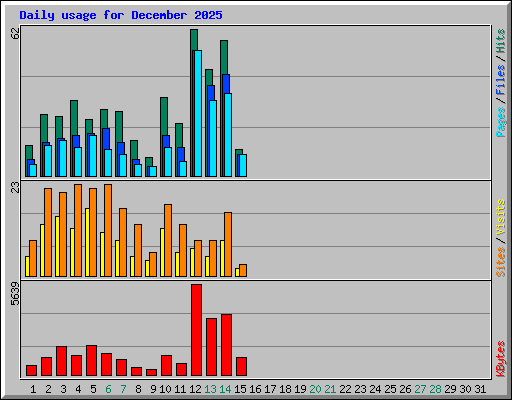Click the green day label '14'

click(x=225, y=389)
